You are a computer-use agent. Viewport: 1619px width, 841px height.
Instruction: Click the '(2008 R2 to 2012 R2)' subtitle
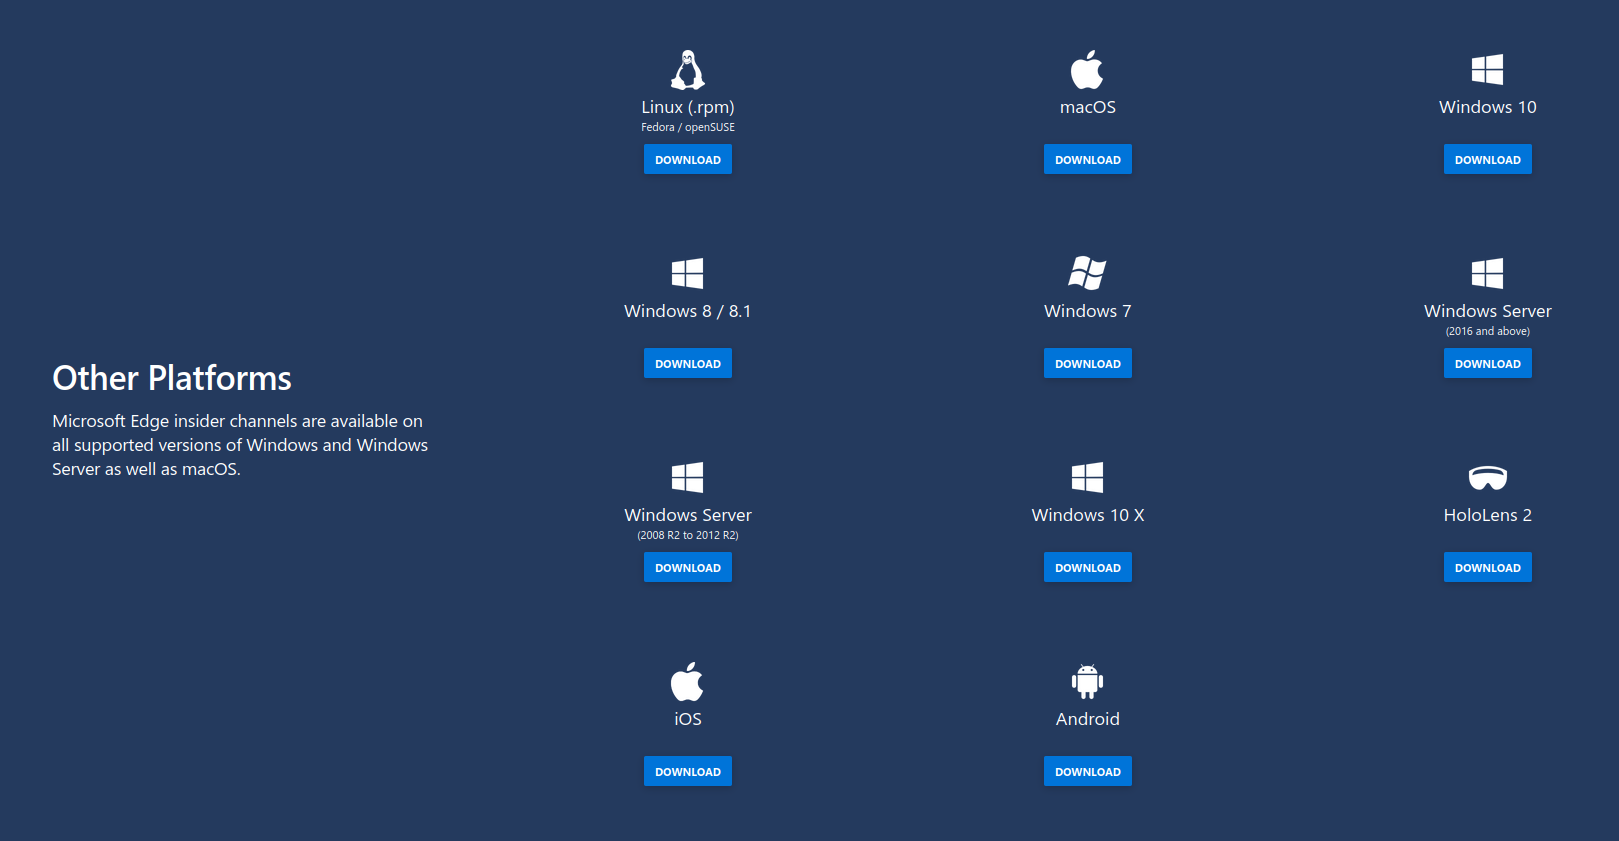tap(688, 535)
